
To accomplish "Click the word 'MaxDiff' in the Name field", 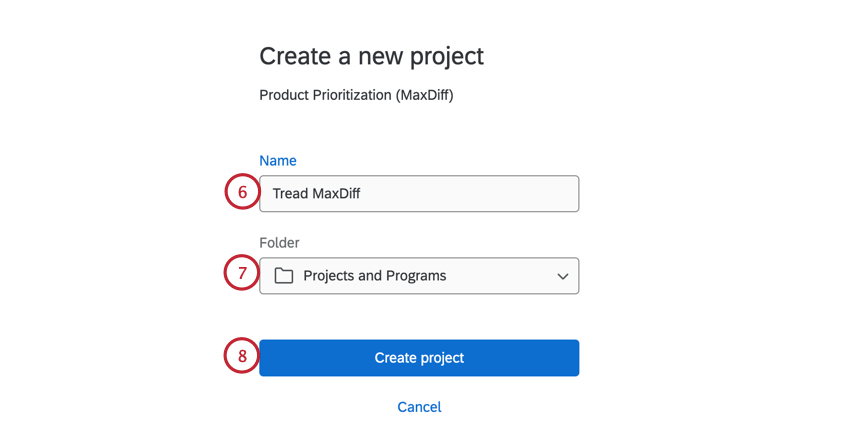I will point(336,194).
